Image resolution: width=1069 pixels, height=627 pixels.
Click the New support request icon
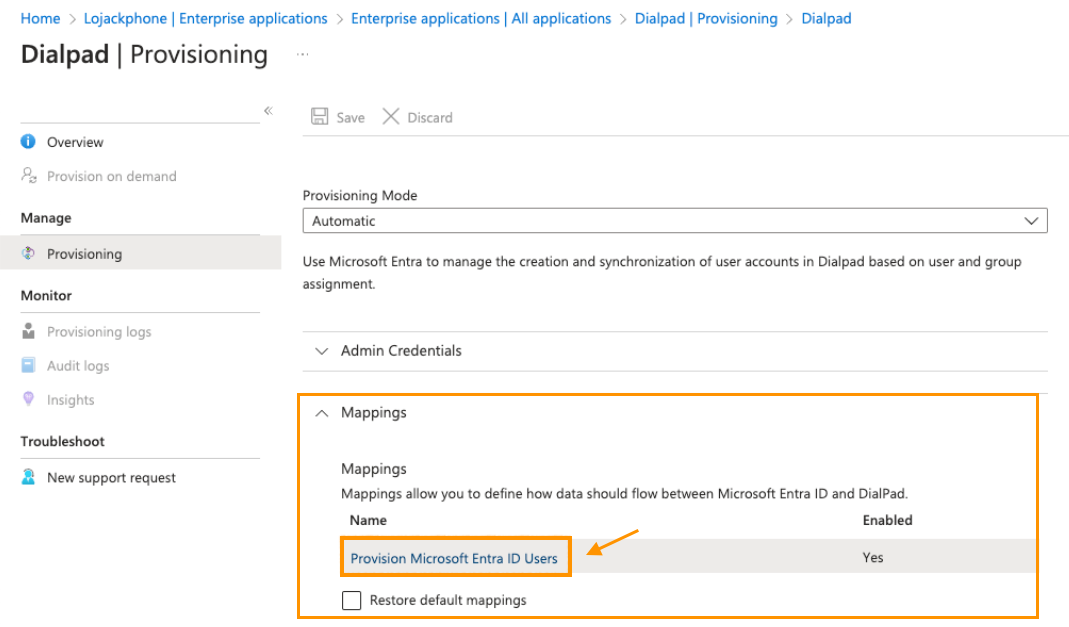pos(28,477)
